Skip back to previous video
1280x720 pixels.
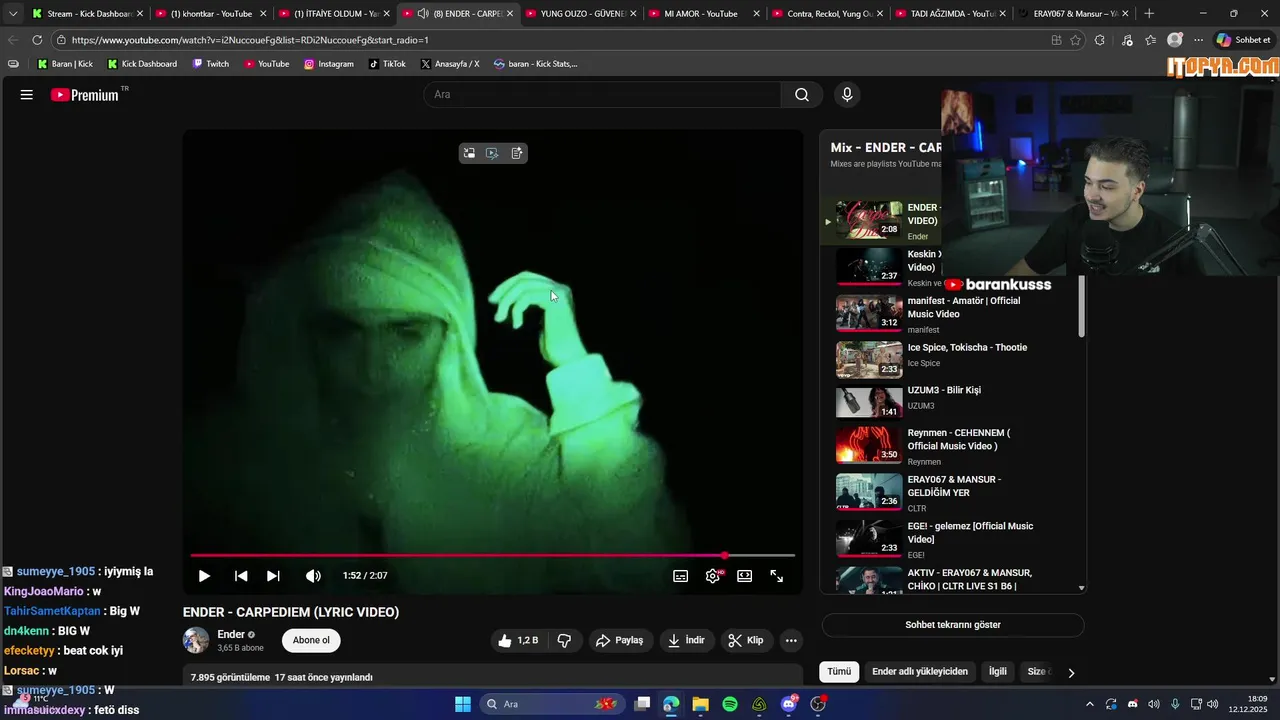point(241,576)
